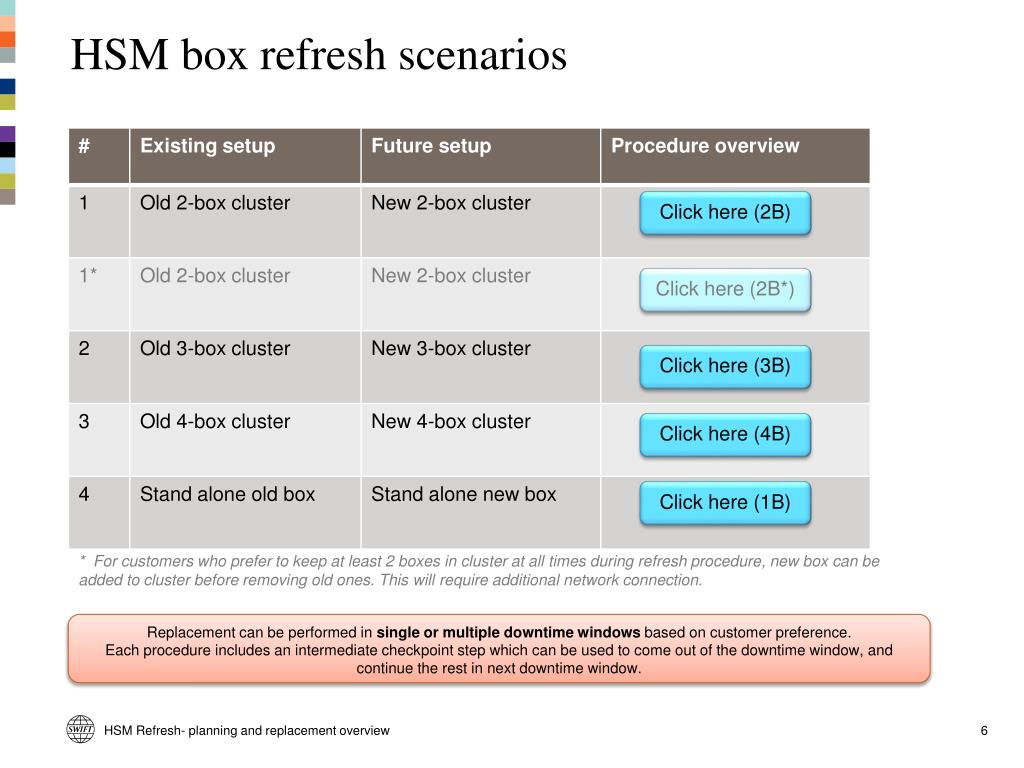Open the Click here (1B) procedure
Screen dimensions: 1024x768
pos(725,503)
